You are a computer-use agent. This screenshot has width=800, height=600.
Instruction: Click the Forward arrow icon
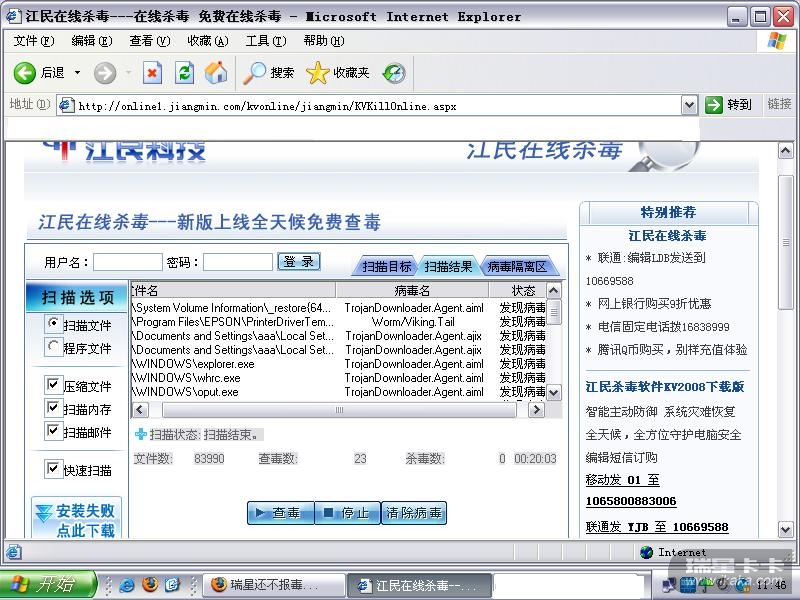(105, 73)
